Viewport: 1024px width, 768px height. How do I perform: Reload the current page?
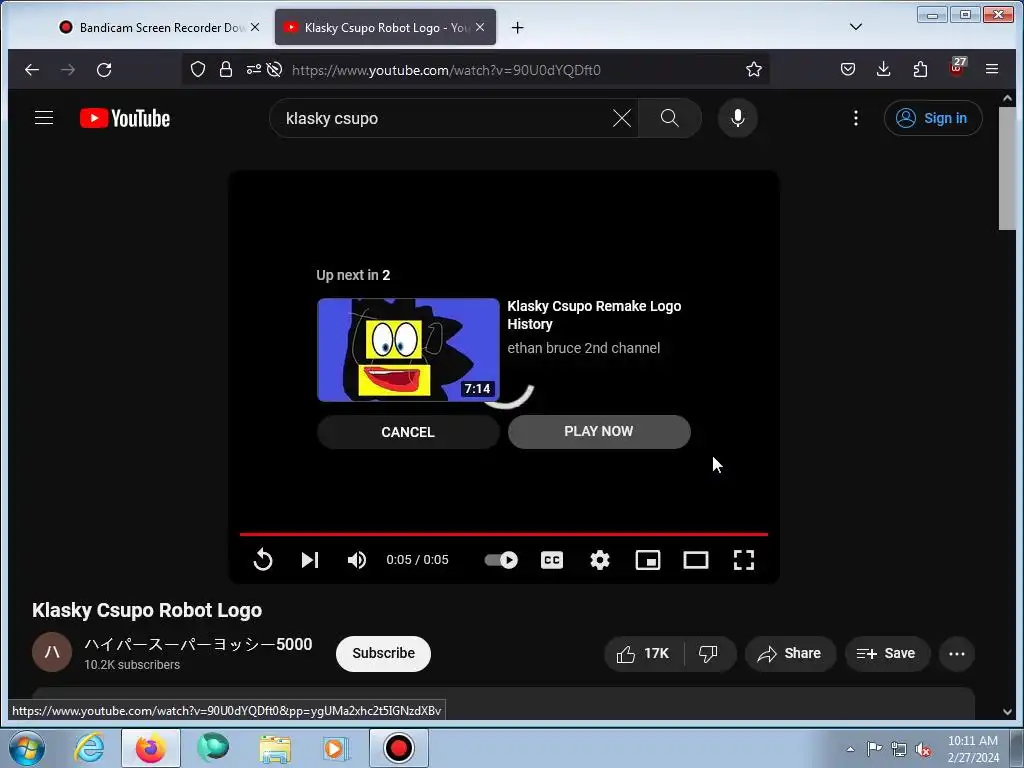pyautogui.click(x=104, y=69)
